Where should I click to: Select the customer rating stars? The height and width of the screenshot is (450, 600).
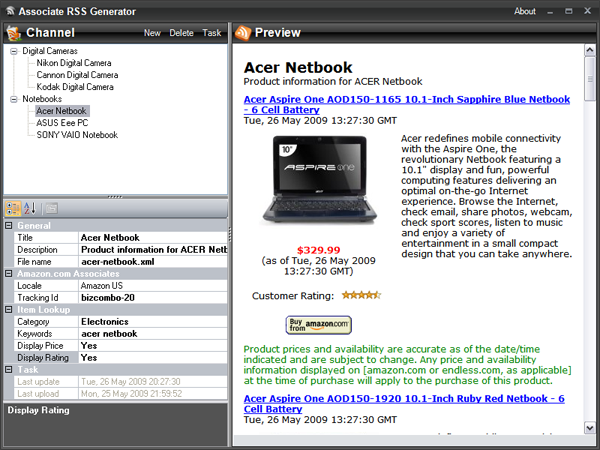pyautogui.click(x=361, y=295)
